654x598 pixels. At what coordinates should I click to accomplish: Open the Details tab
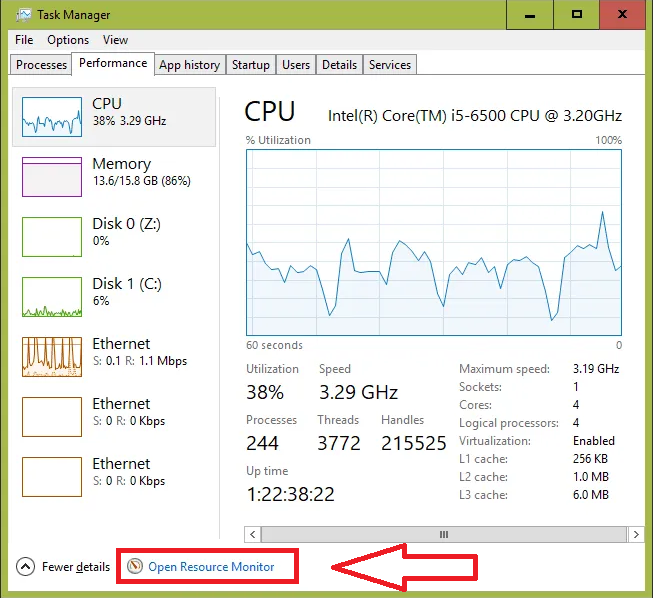click(x=339, y=65)
